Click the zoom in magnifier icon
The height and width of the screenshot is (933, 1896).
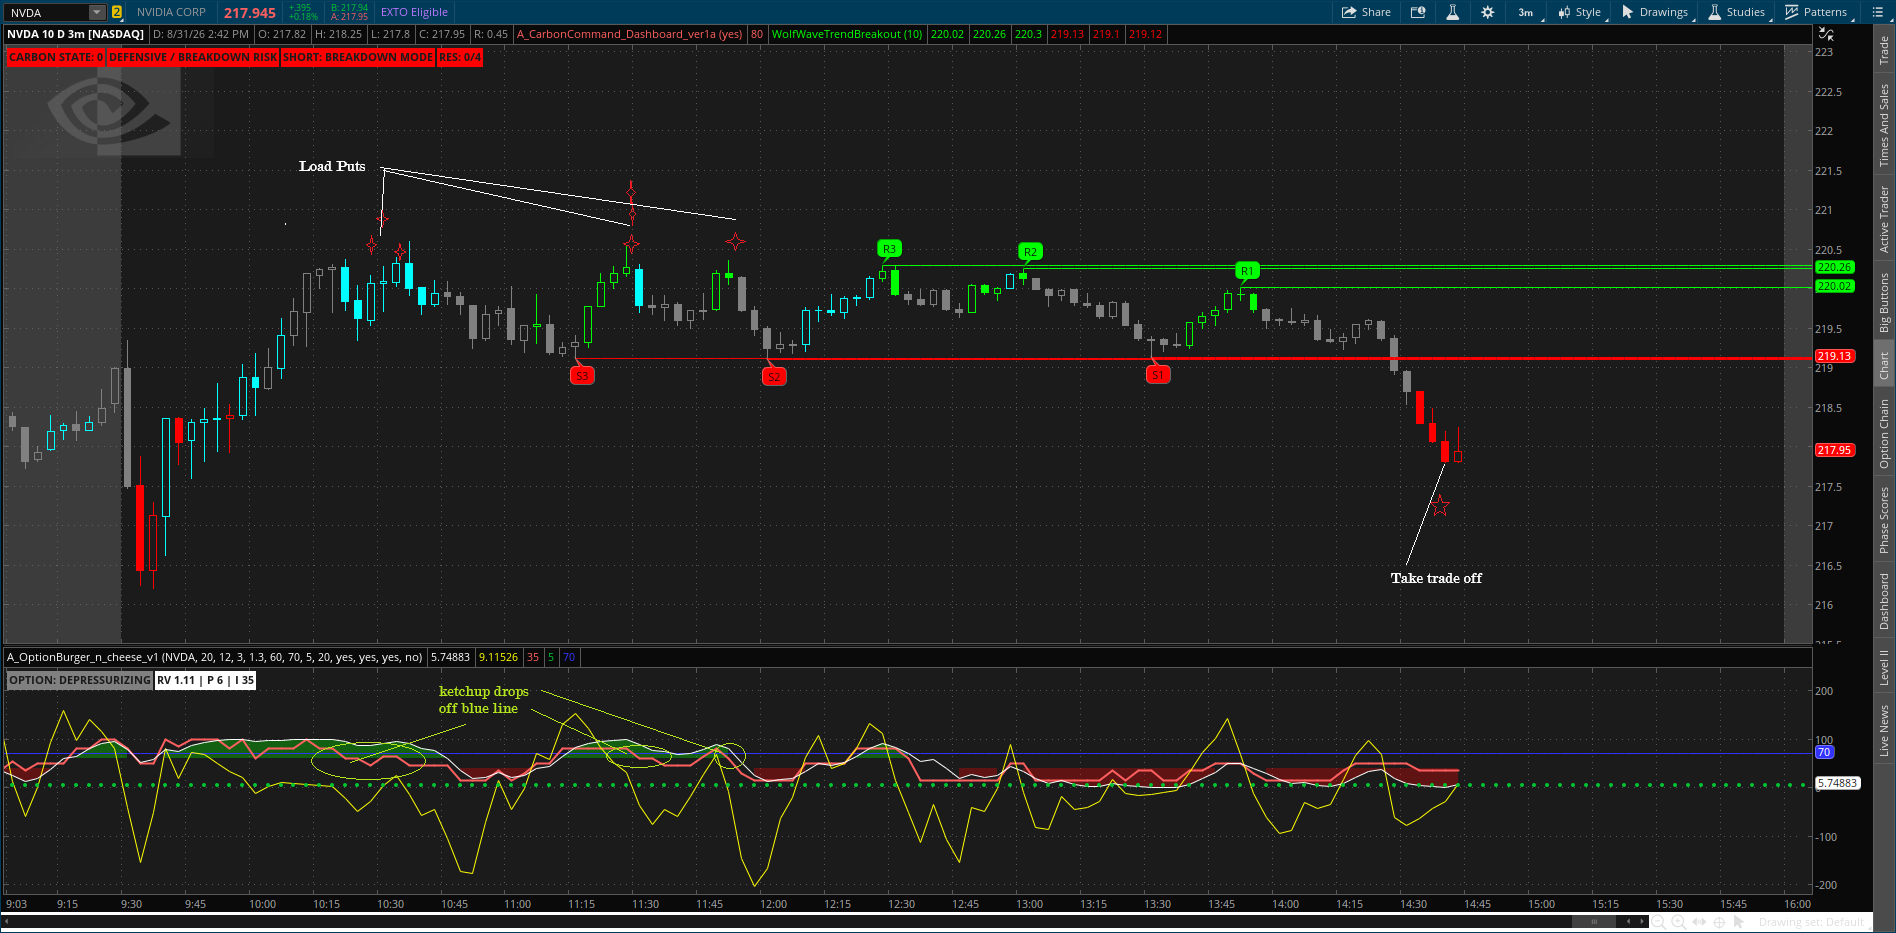pos(1679,922)
